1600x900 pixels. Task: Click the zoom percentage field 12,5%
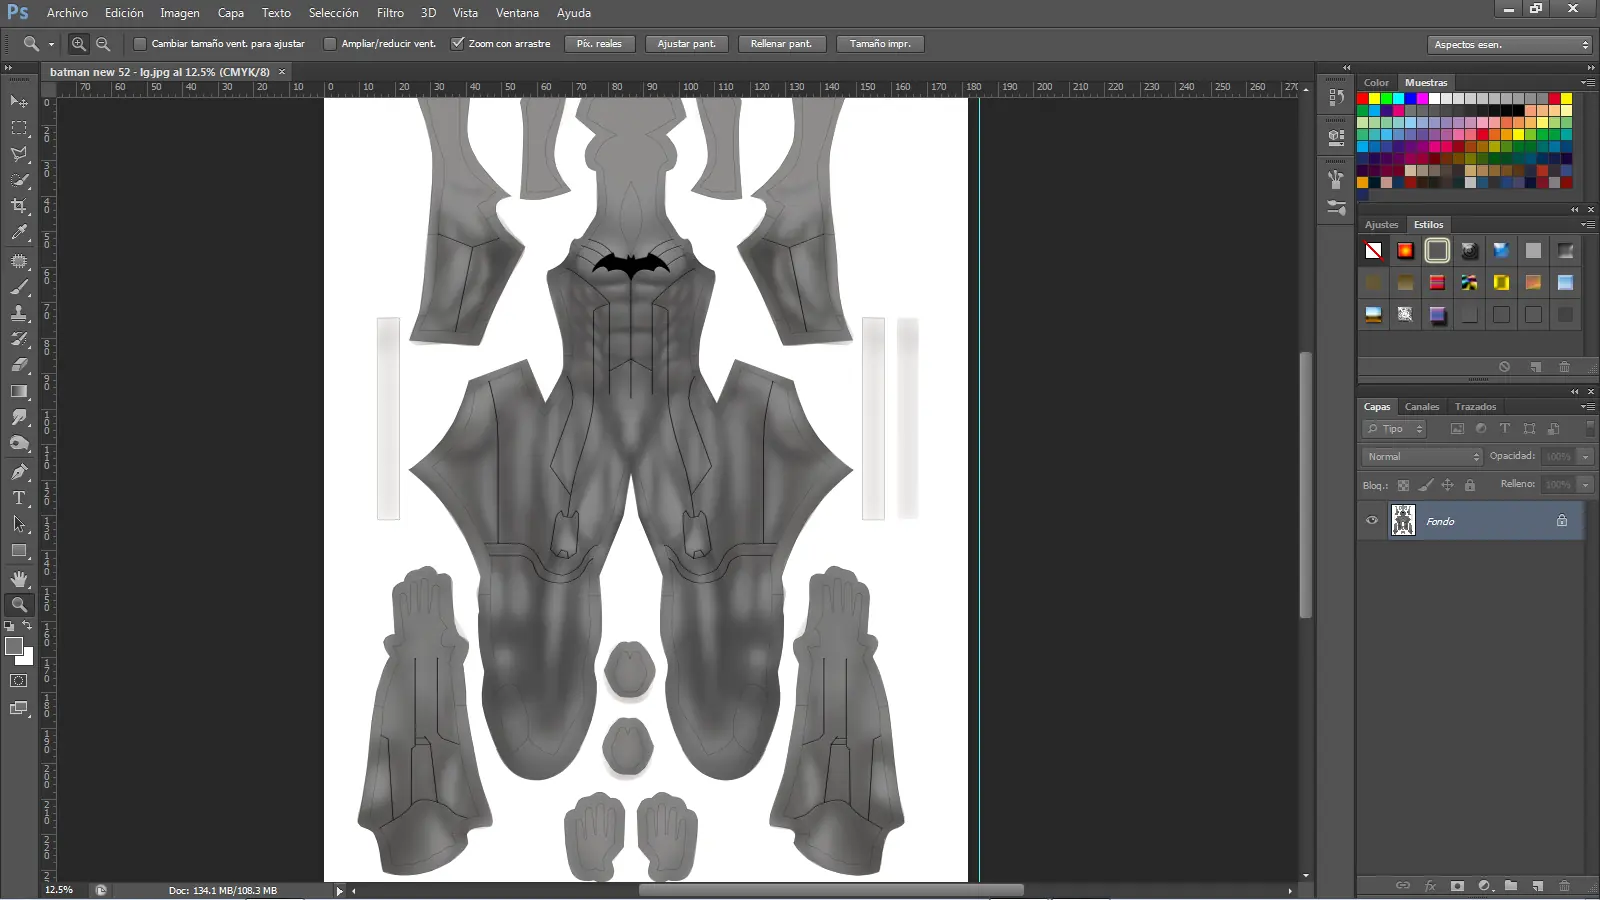60,890
